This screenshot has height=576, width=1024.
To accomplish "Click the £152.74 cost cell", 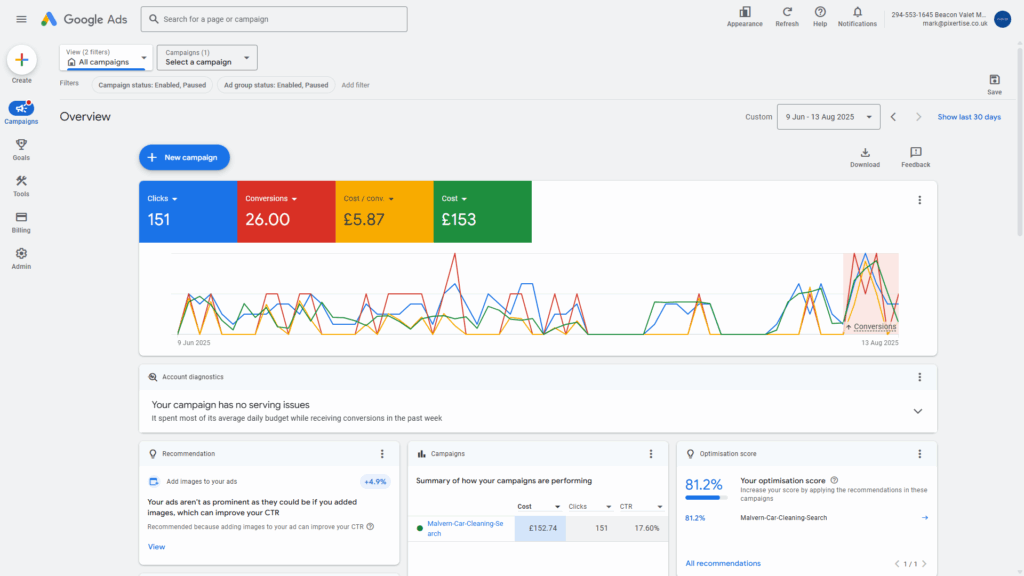I will click(x=540, y=528).
